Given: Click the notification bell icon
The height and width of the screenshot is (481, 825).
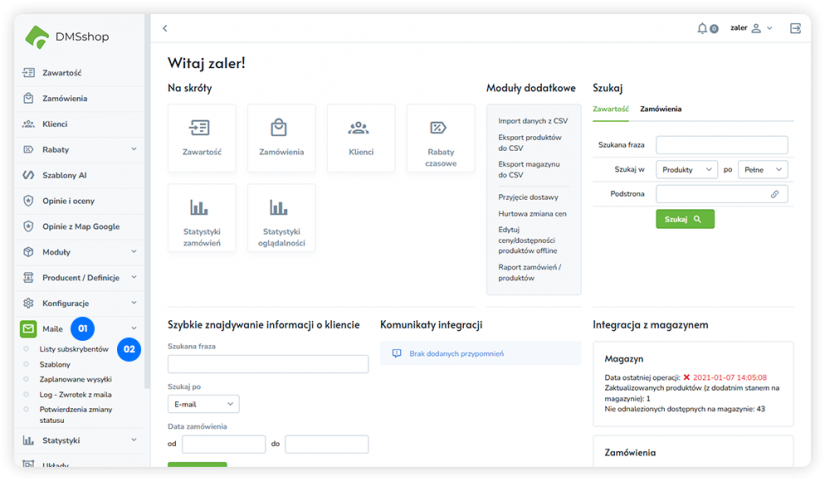Looking at the screenshot, I should point(703,28).
